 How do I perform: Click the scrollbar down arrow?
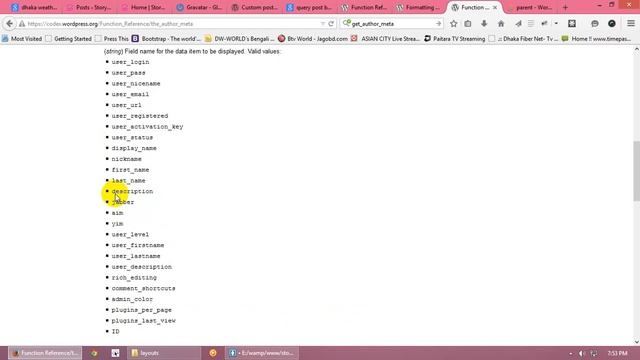tap(636, 342)
